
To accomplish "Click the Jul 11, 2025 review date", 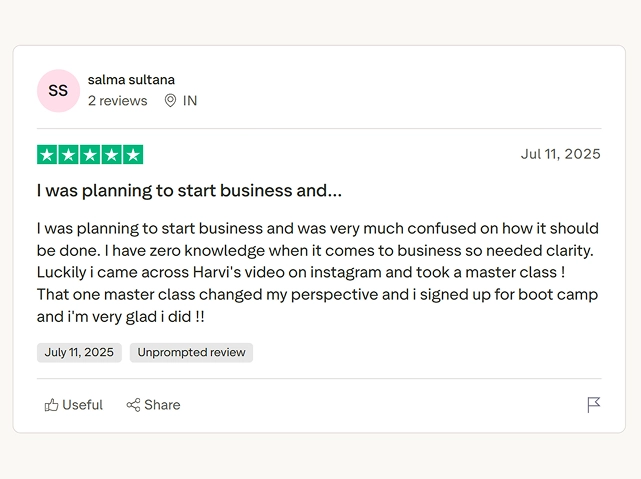I will click(x=560, y=154).
